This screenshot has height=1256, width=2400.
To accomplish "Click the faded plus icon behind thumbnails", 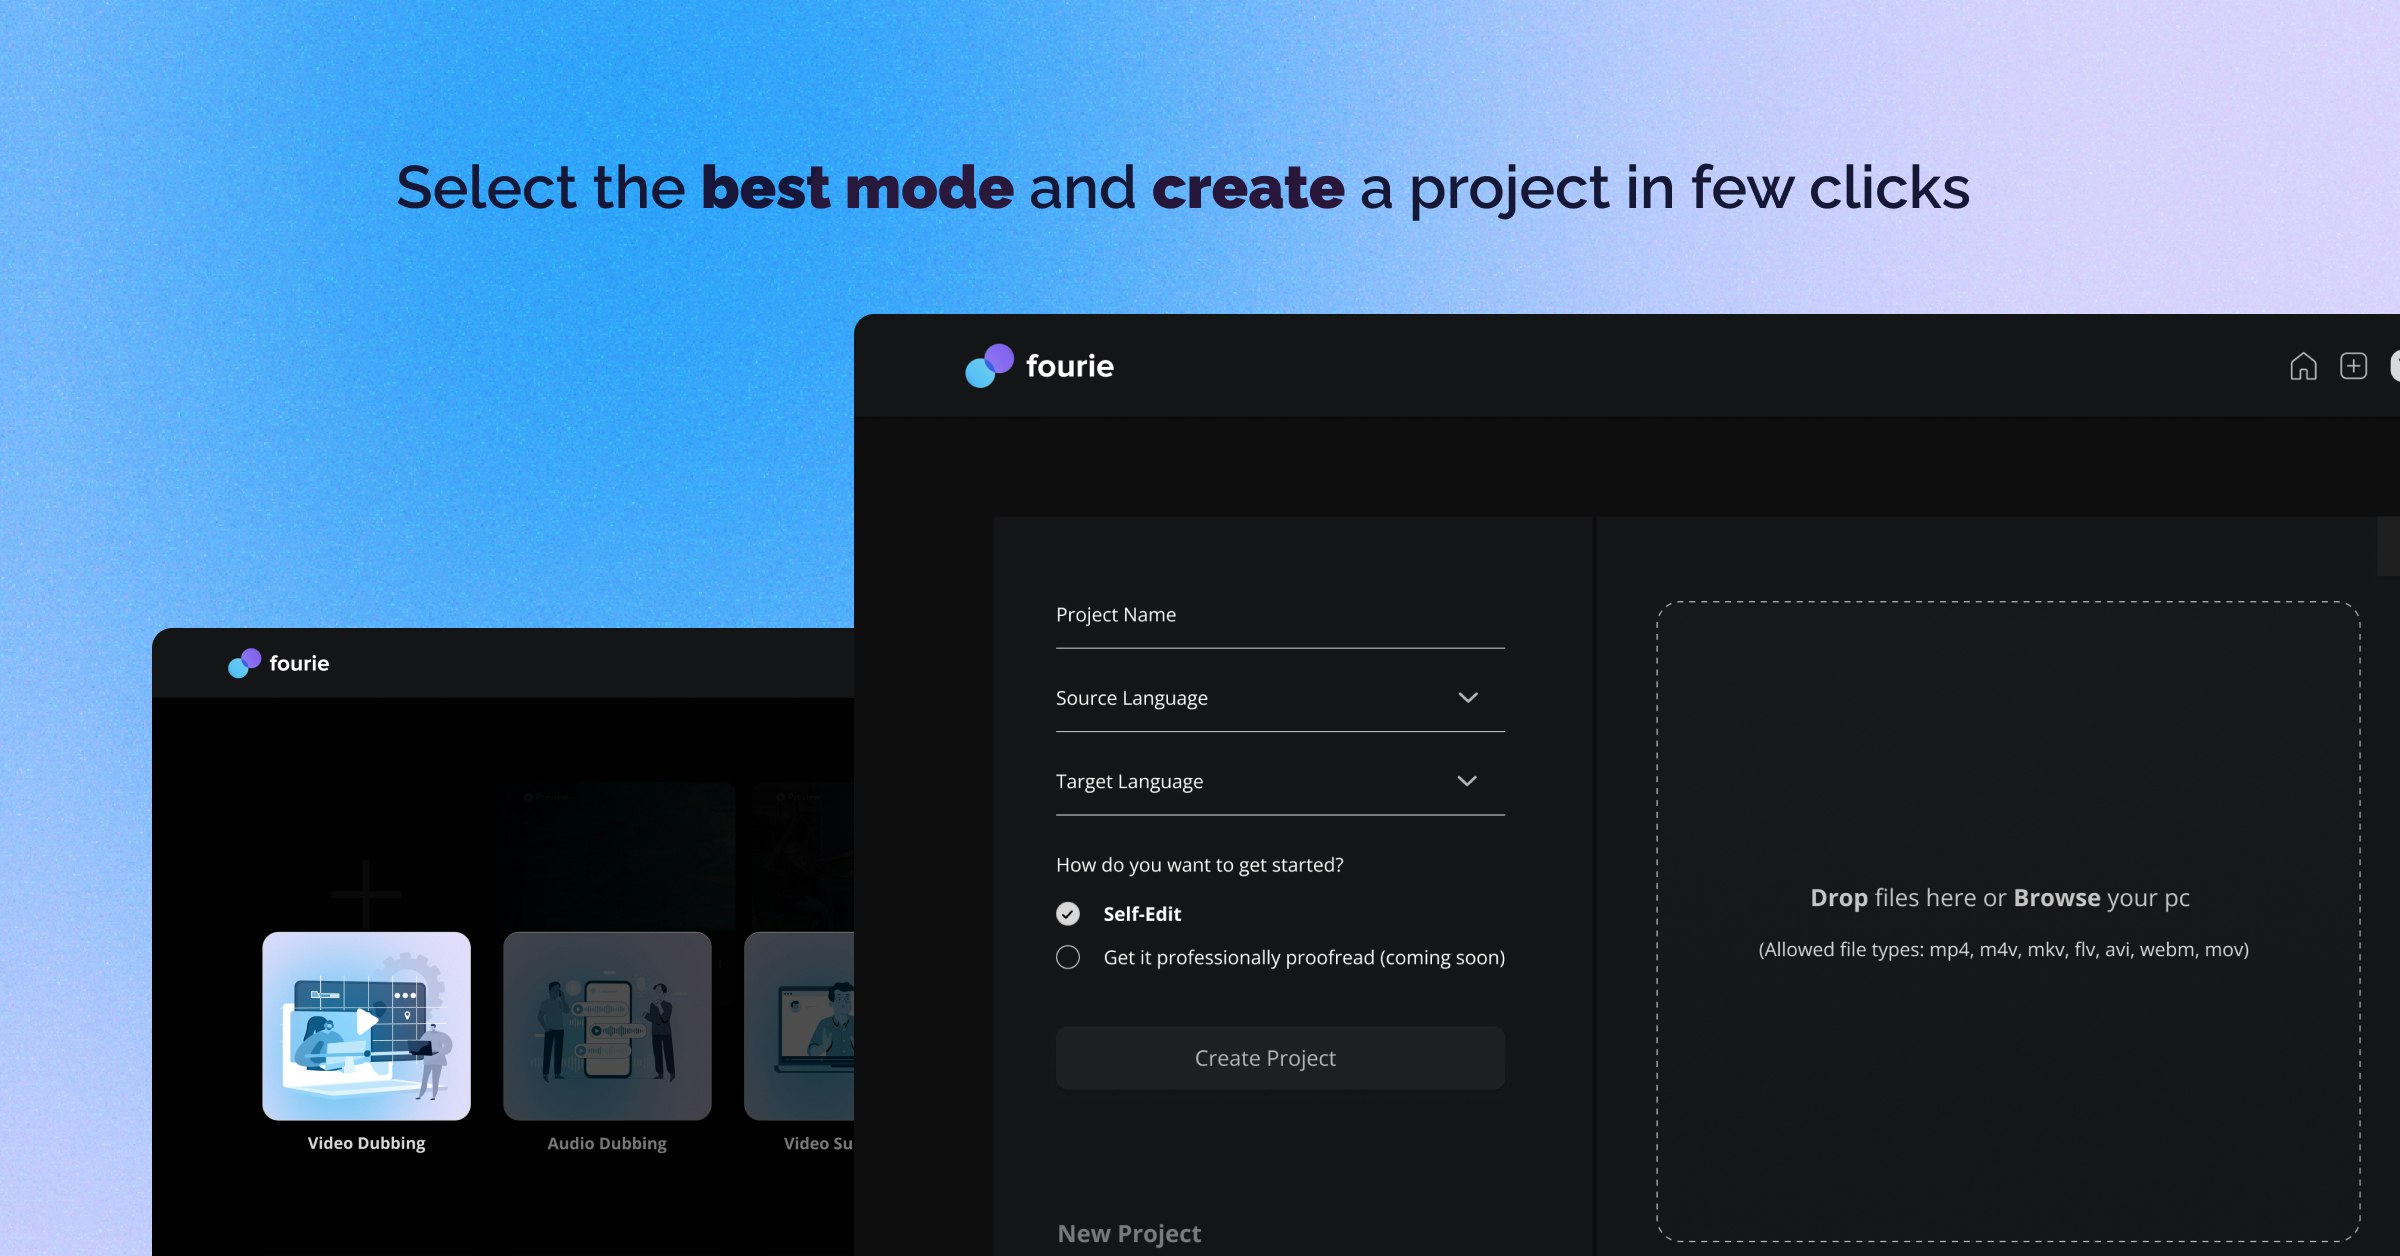I will coord(366,893).
